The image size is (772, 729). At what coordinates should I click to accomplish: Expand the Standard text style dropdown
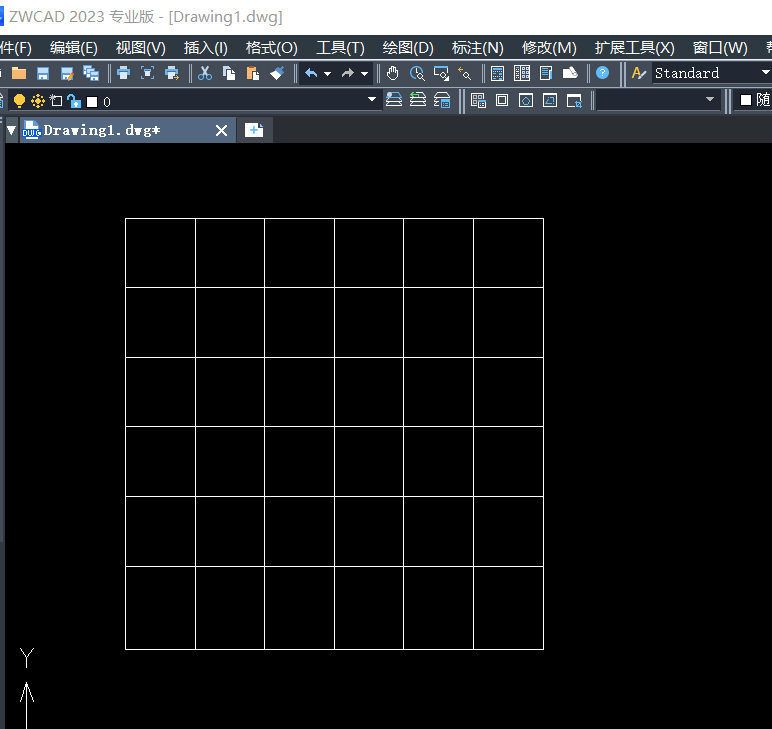coord(765,72)
